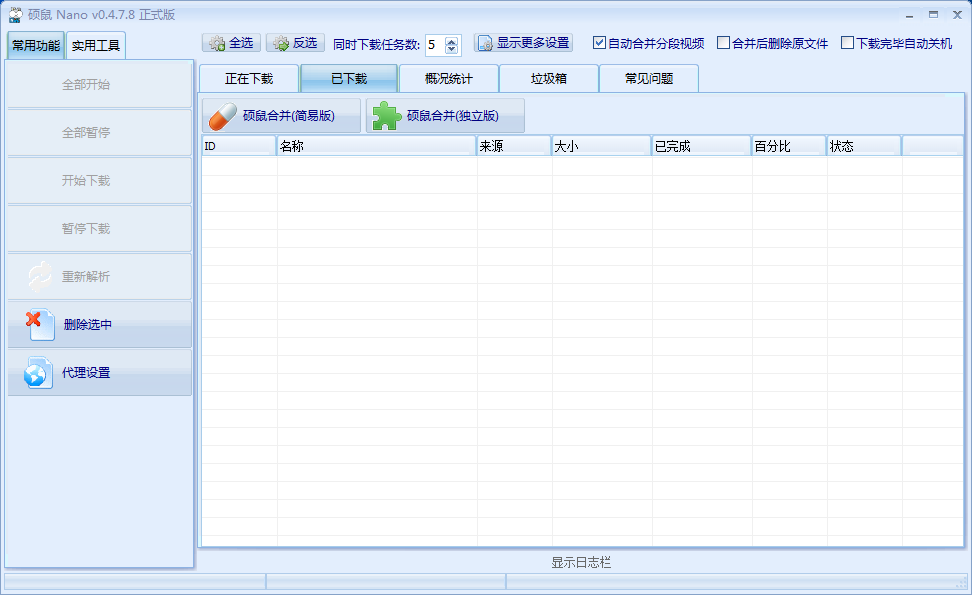Enable 合并后删除原文件 checkbox

[723, 43]
